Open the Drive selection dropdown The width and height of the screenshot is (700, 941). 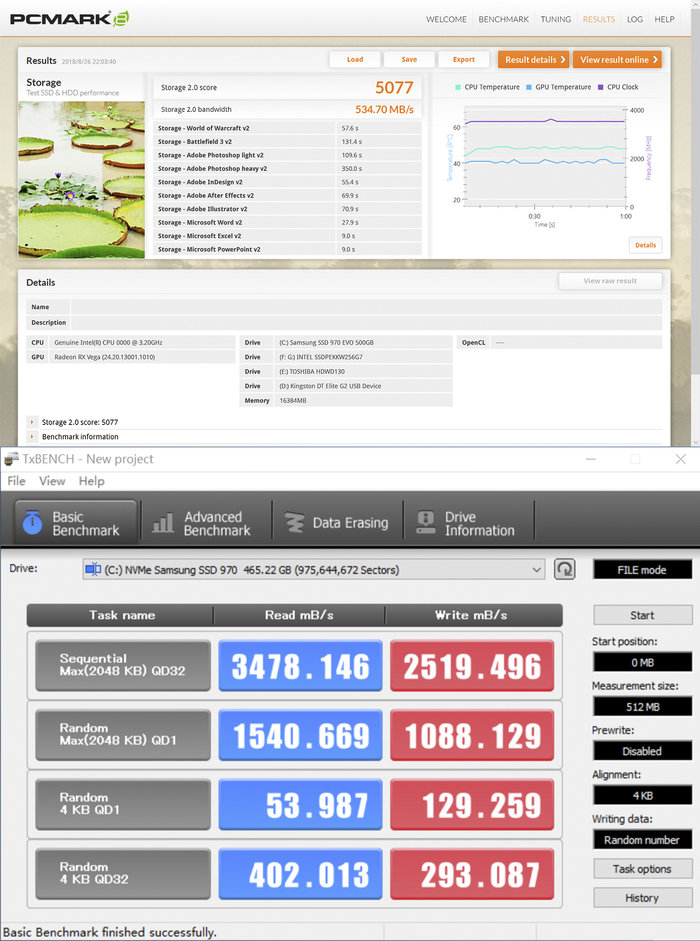click(313, 570)
